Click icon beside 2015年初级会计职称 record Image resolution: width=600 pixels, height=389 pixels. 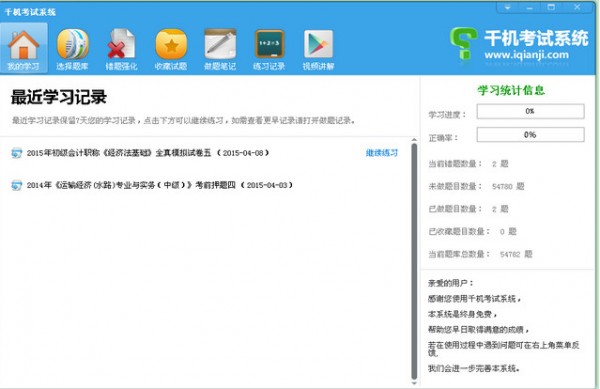coord(16,153)
